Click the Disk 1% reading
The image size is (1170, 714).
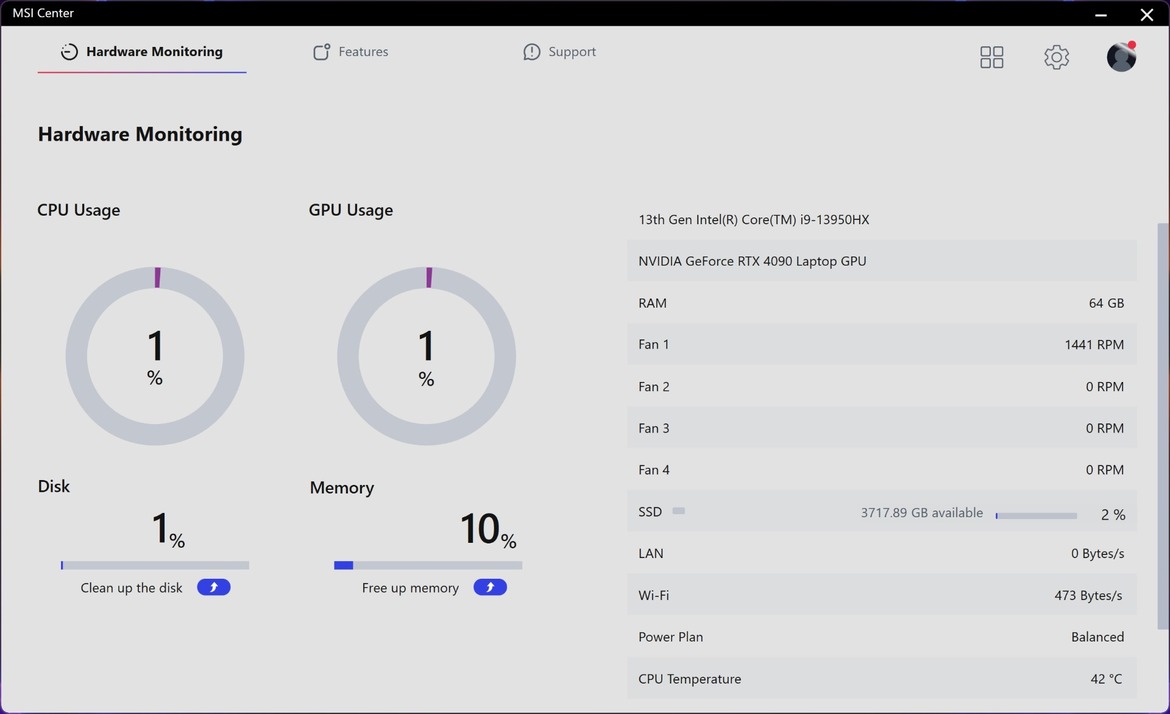coord(169,530)
